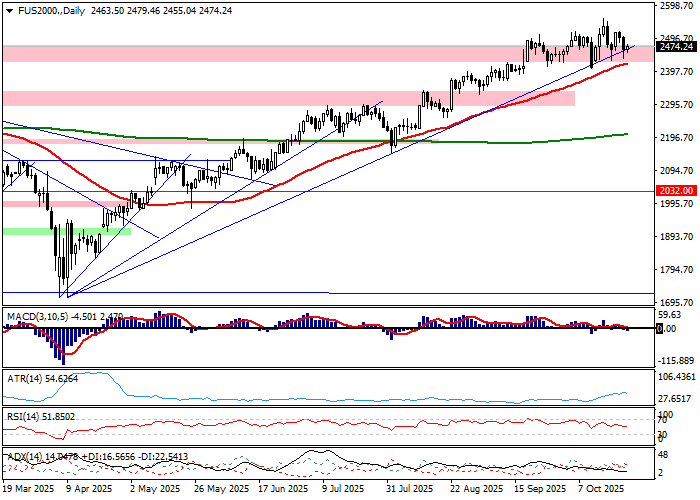Click the red horizontal line at 2032
The width and height of the screenshot is (700, 500).
(400, 190)
